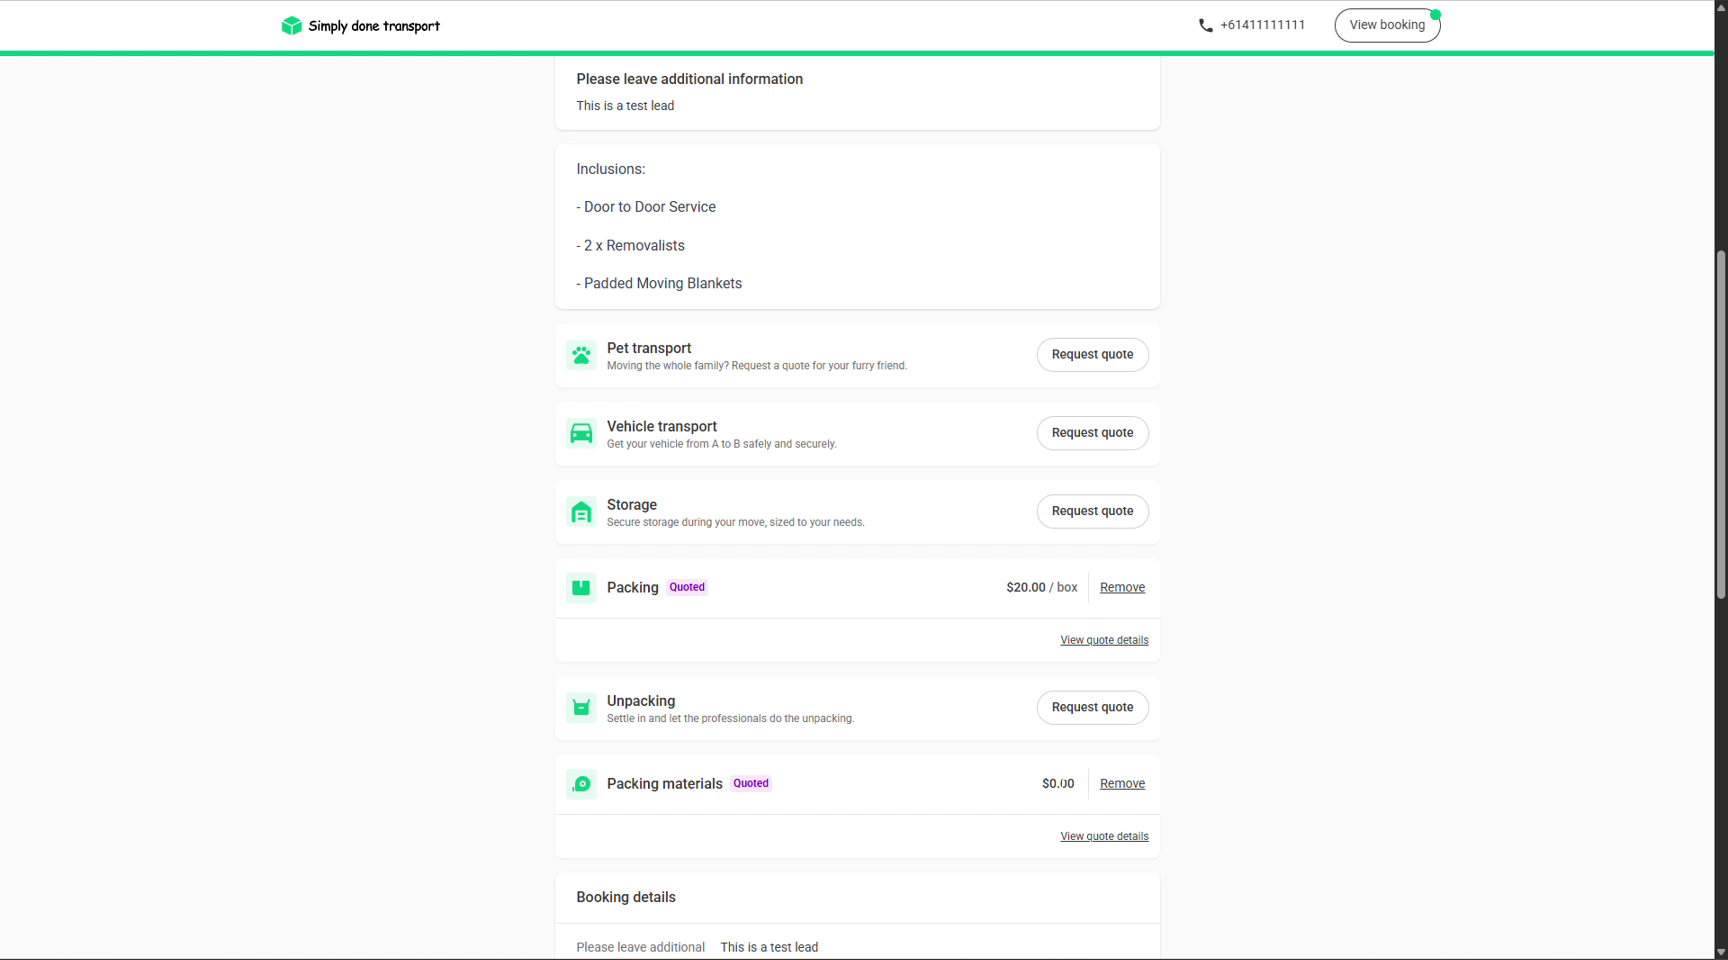1728x960 pixels.
Task: Remove the Packing materials quote
Action: point(1122,784)
